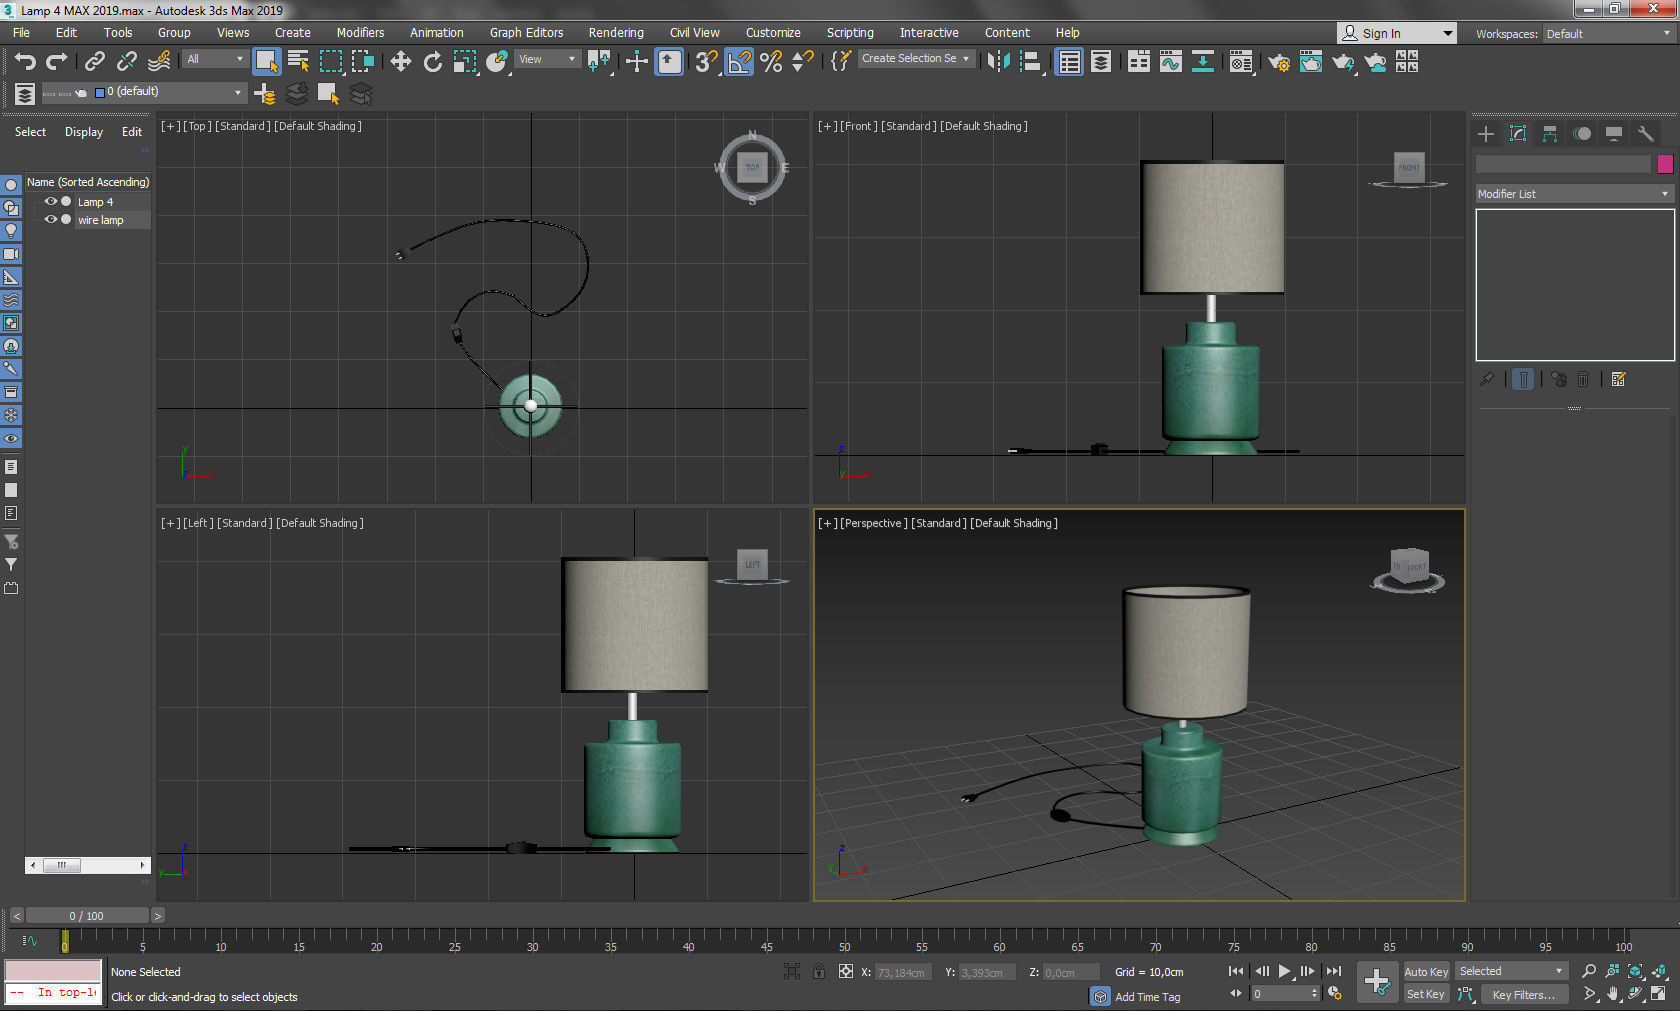1680x1011 pixels.
Task: Click Configure Modifier Sets icon
Action: click(x=1619, y=379)
